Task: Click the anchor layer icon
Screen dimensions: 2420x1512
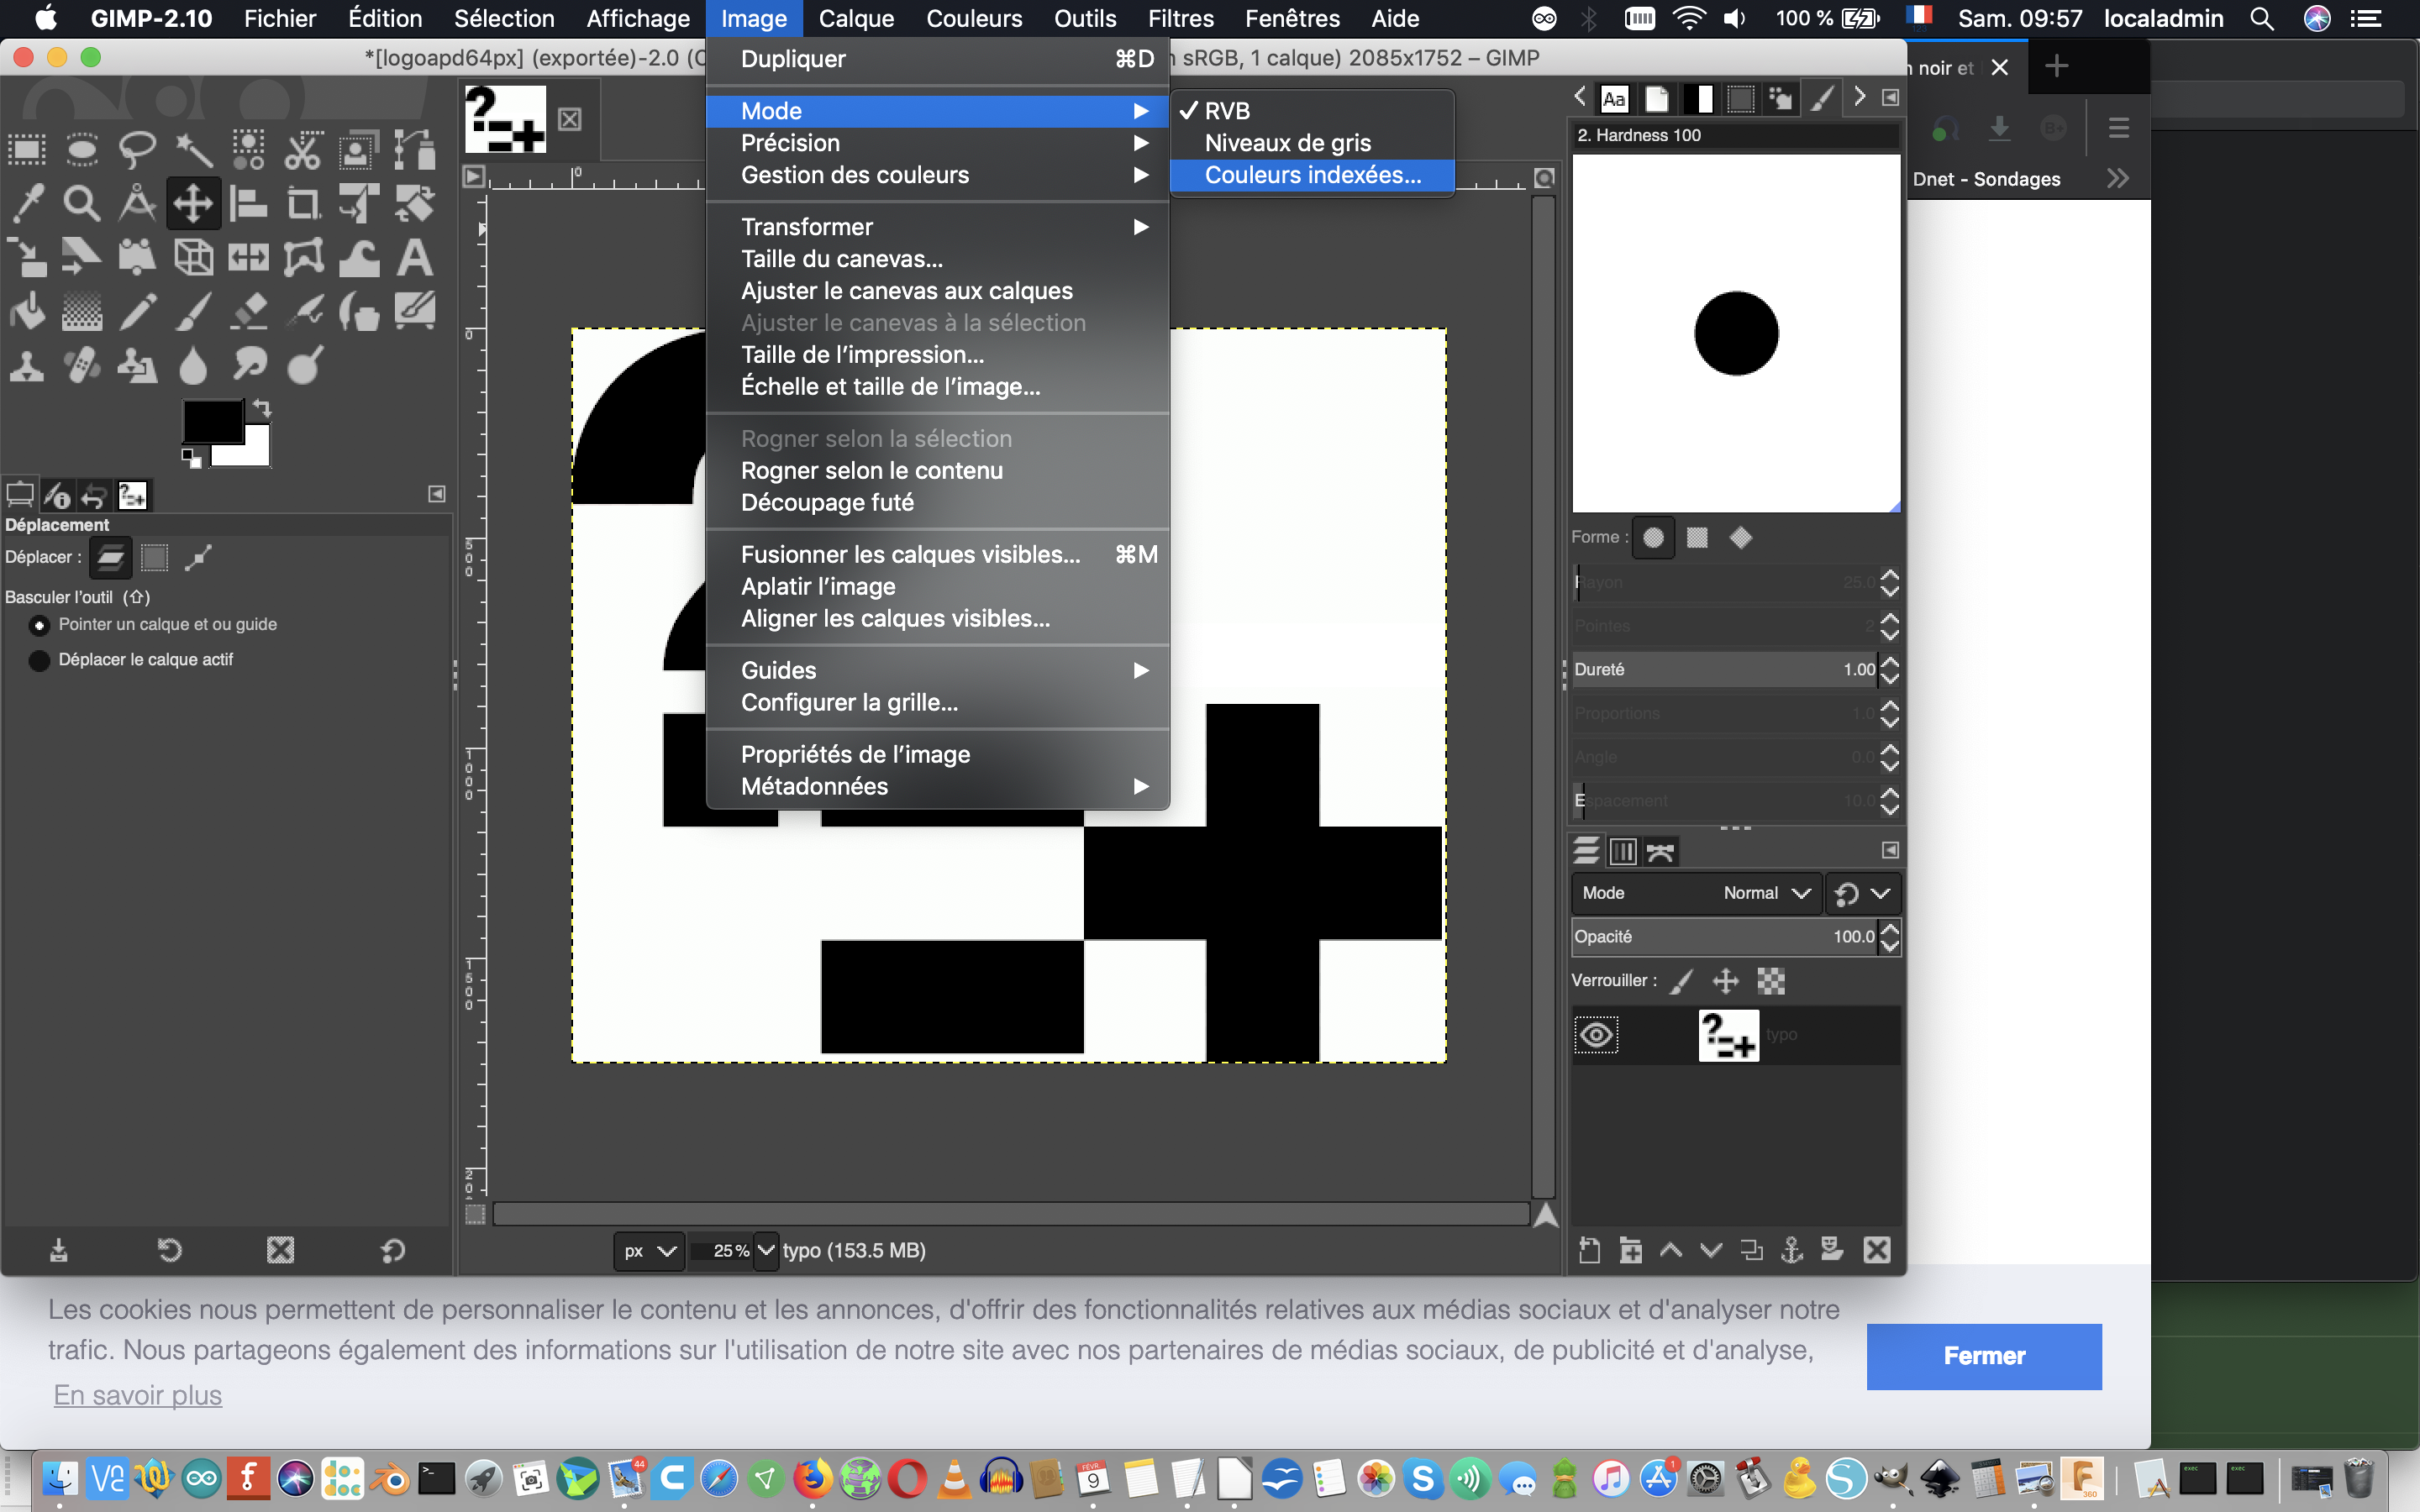Action: coord(1792,1249)
